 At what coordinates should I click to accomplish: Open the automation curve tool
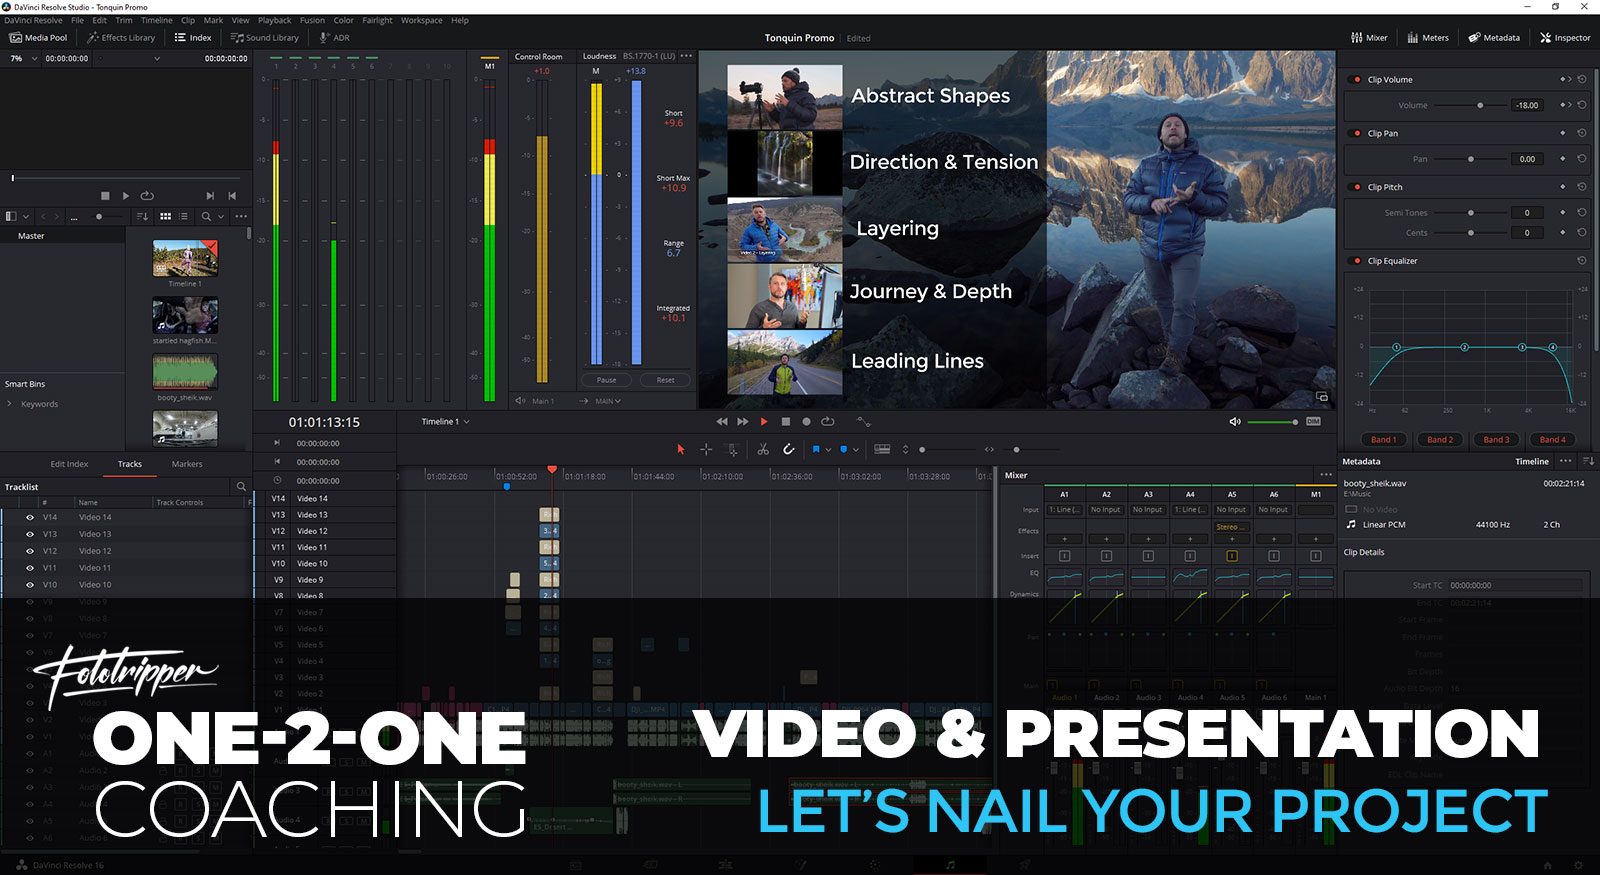tap(864, 422)
